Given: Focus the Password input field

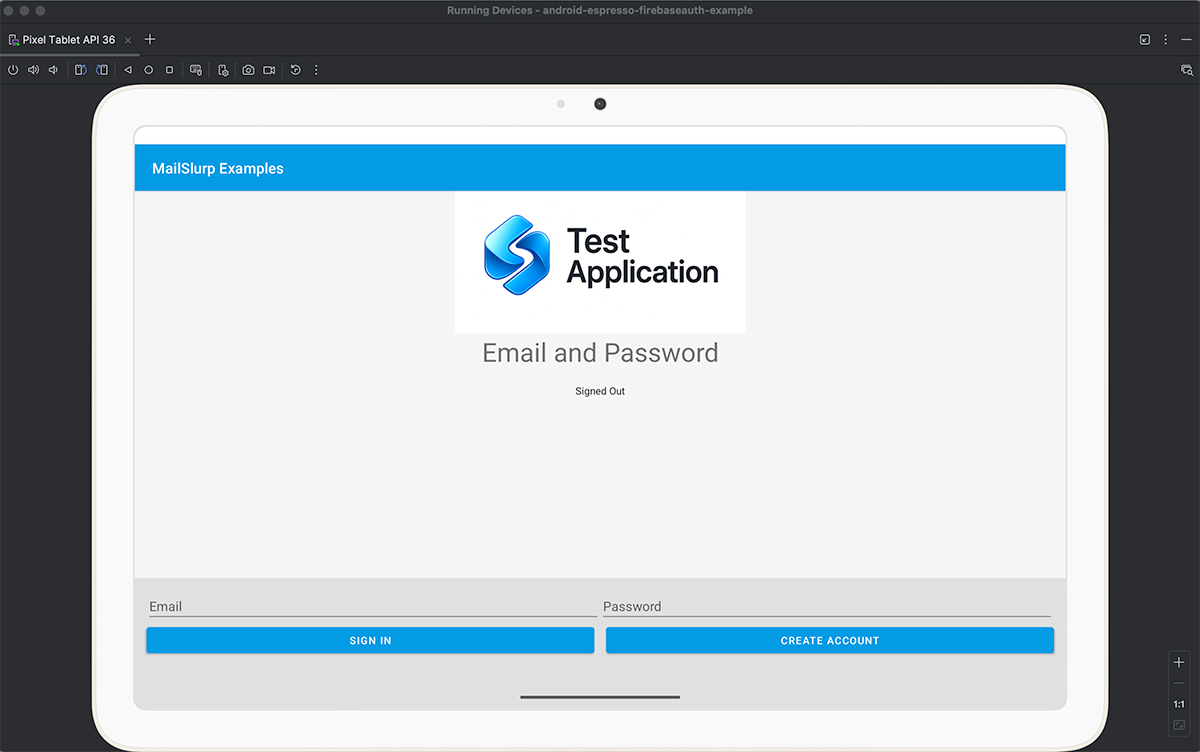Looking at the screenshot, I should [x=827, y=606].
